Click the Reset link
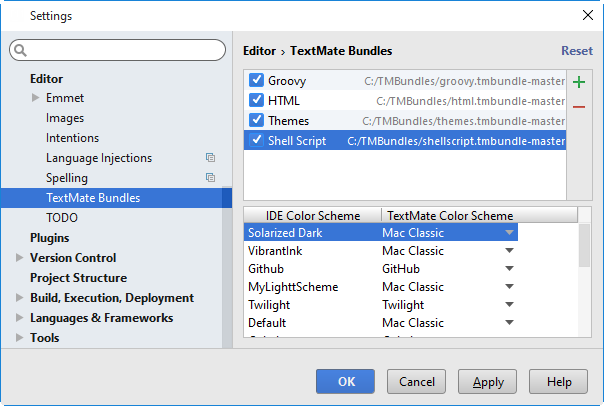604x406 pixels. 577,51
